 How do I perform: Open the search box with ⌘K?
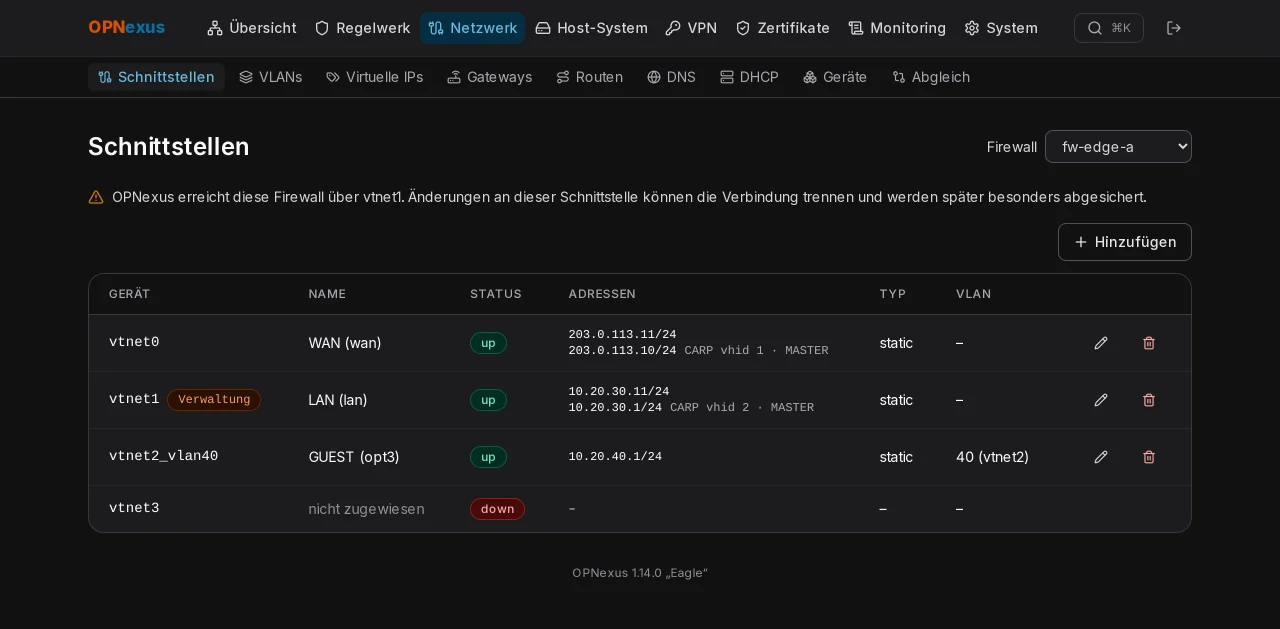point(1108,28)
